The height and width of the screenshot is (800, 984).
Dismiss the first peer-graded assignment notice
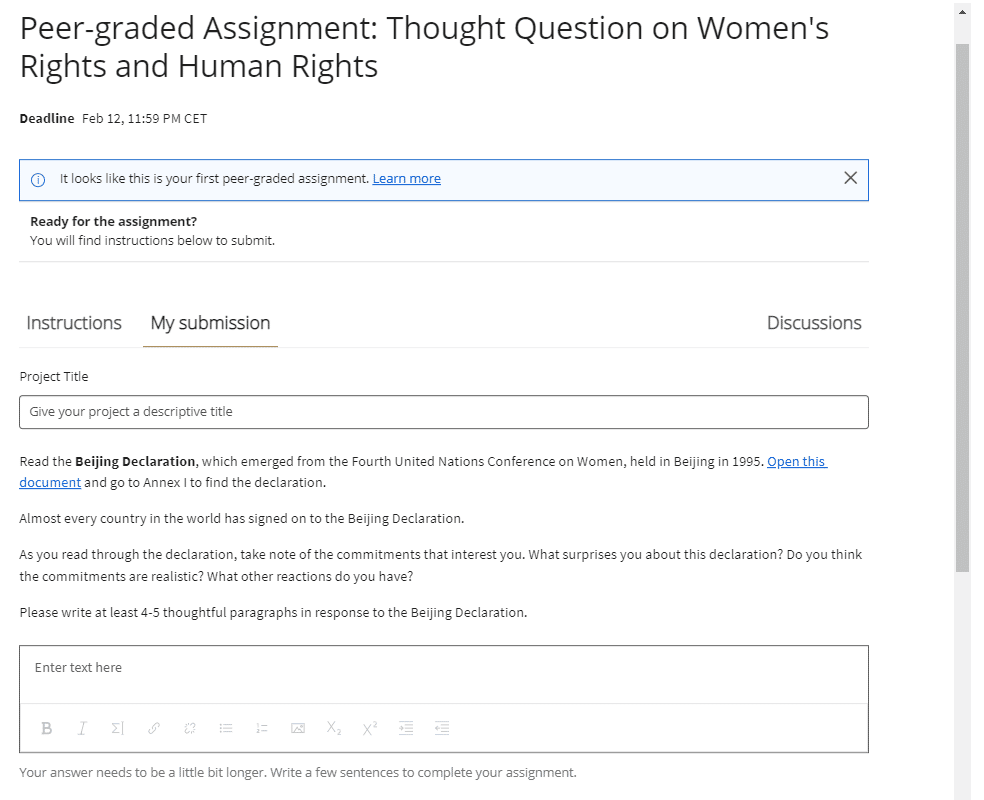click(850, 178)
